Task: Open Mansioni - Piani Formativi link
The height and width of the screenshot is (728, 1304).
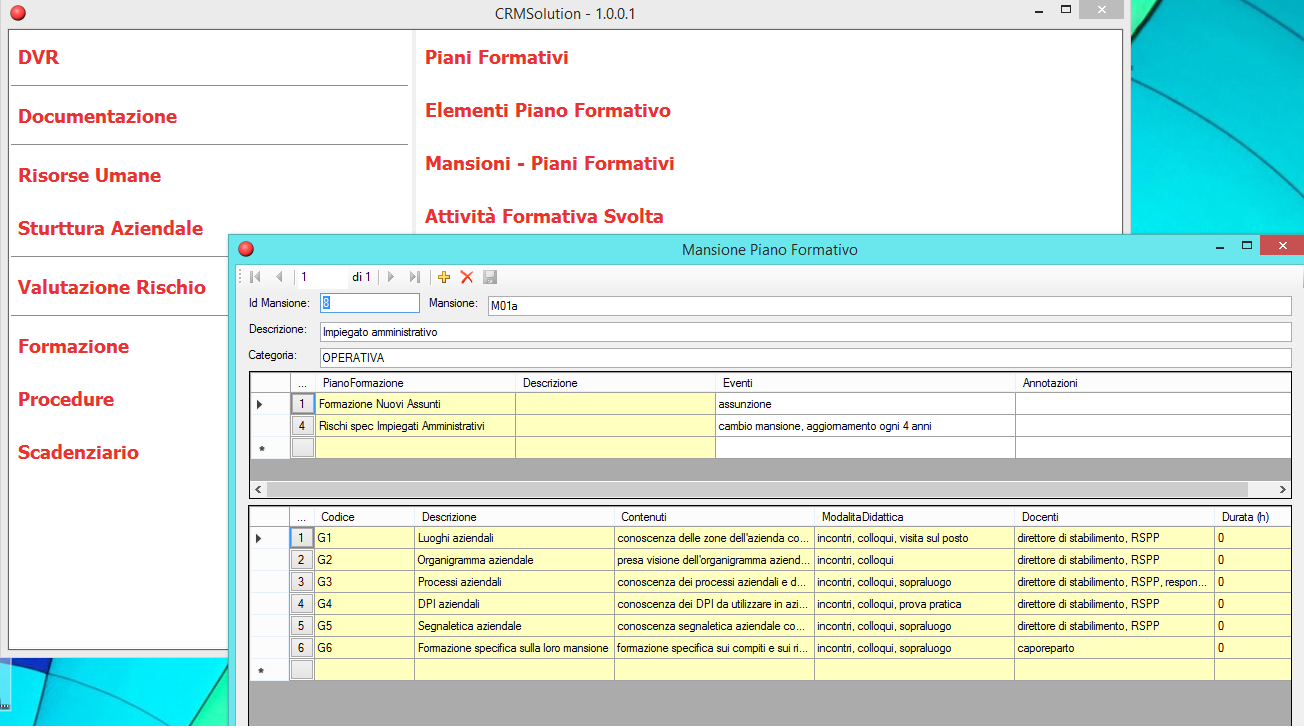Action: coord(550,163)
